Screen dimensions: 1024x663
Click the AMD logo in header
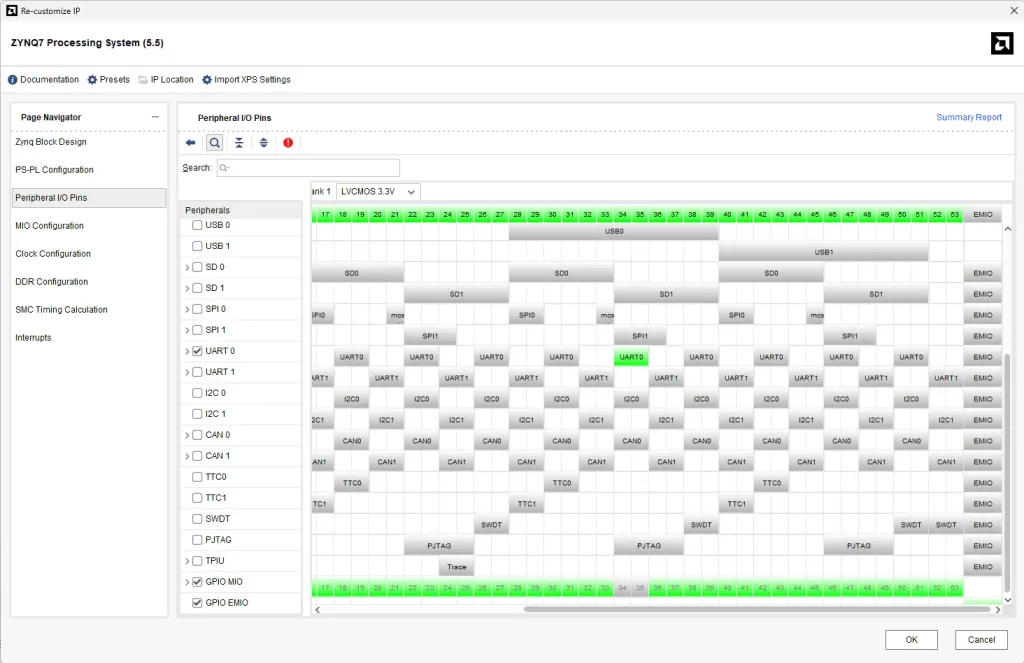pos(1002,44)
